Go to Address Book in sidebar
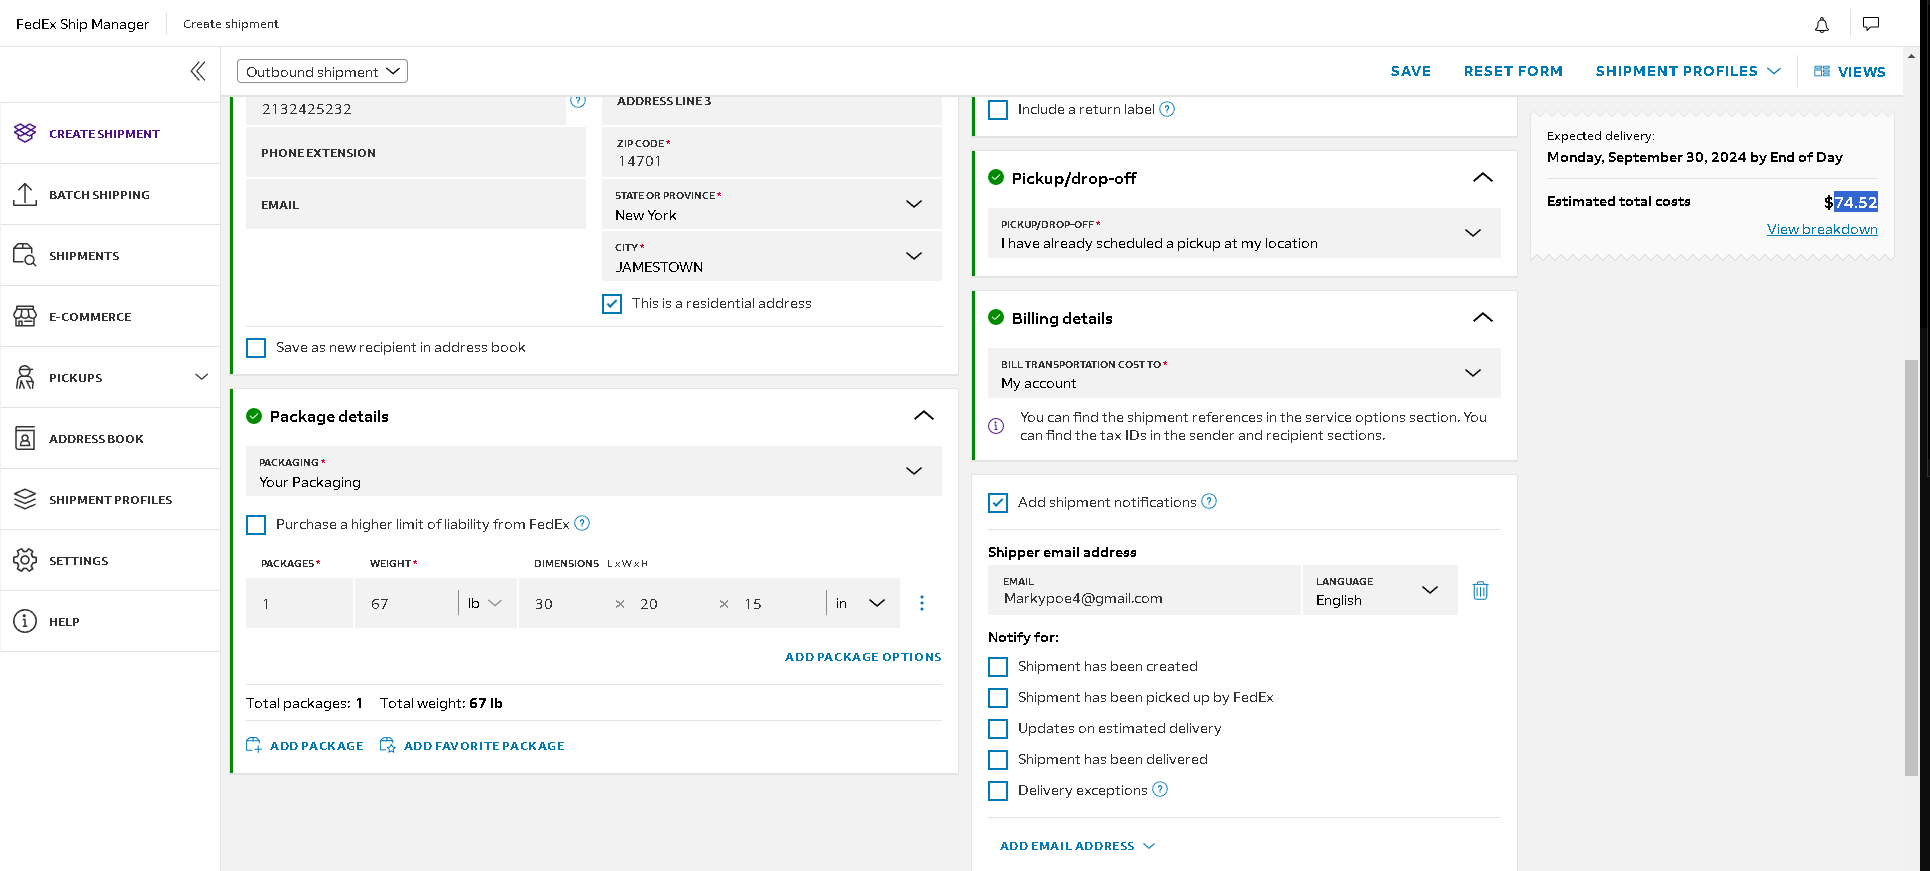This screenshot has width=1930, height=871. (x=110, y=438)
